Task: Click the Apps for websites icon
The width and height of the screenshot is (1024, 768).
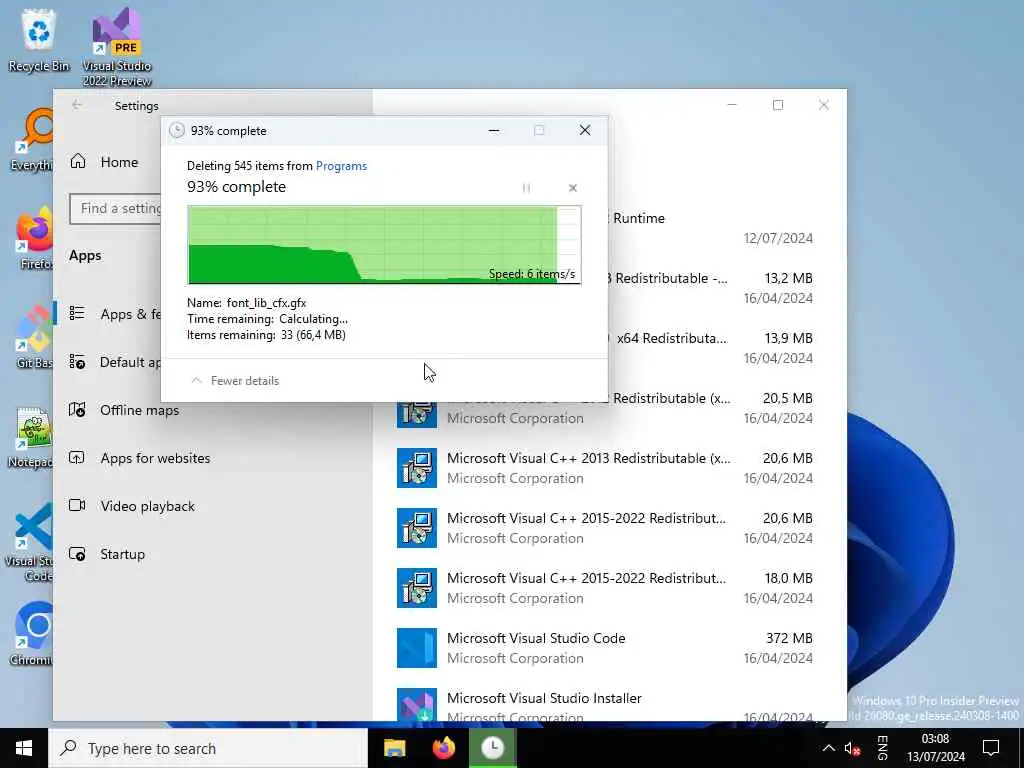Action: tap(77, 458)
